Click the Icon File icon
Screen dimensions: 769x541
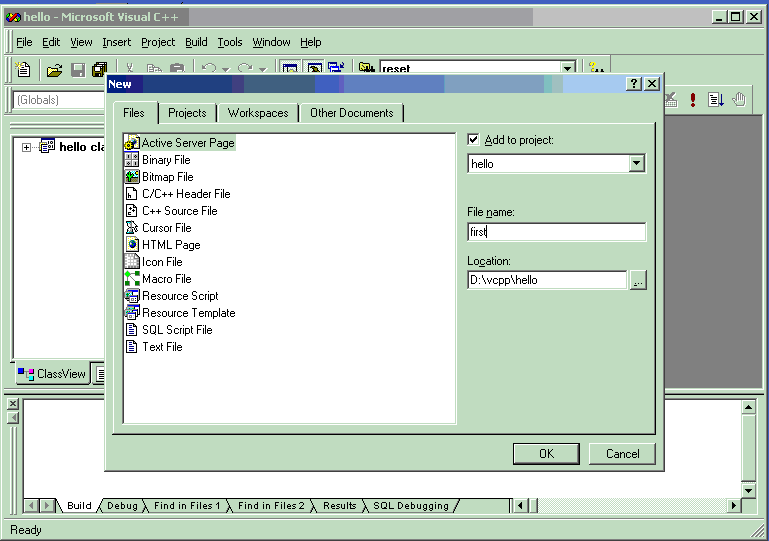132,261
